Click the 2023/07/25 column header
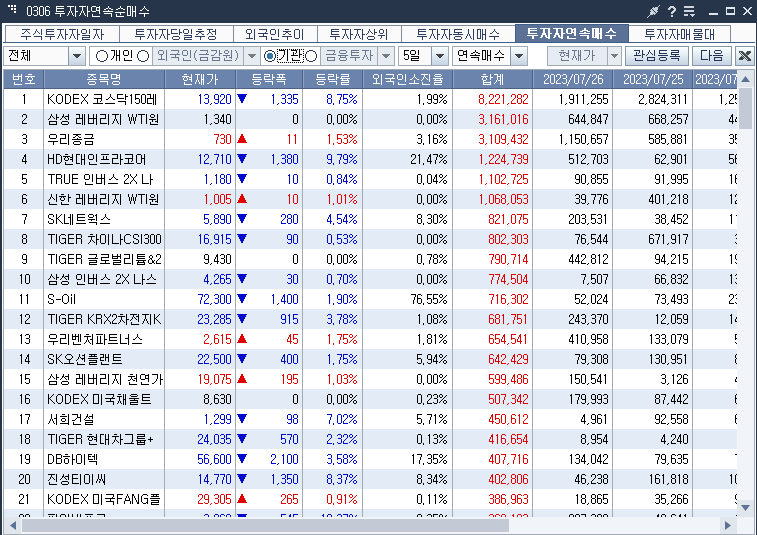The height and width of the screenshot is (535, 757). coord(653,79)
